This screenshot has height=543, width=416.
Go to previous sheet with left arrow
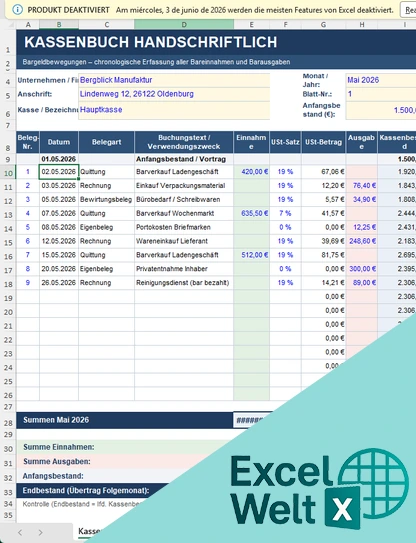coord(20,533)
